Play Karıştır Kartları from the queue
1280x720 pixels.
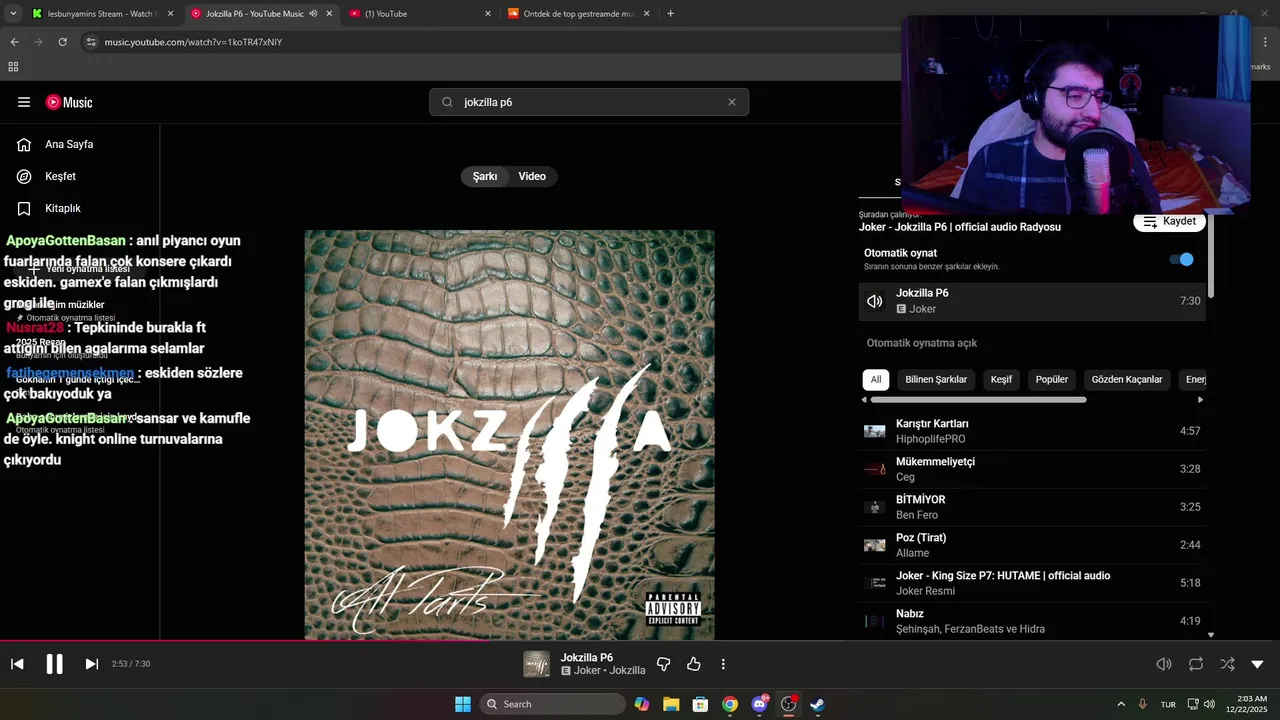point(1032,431)
